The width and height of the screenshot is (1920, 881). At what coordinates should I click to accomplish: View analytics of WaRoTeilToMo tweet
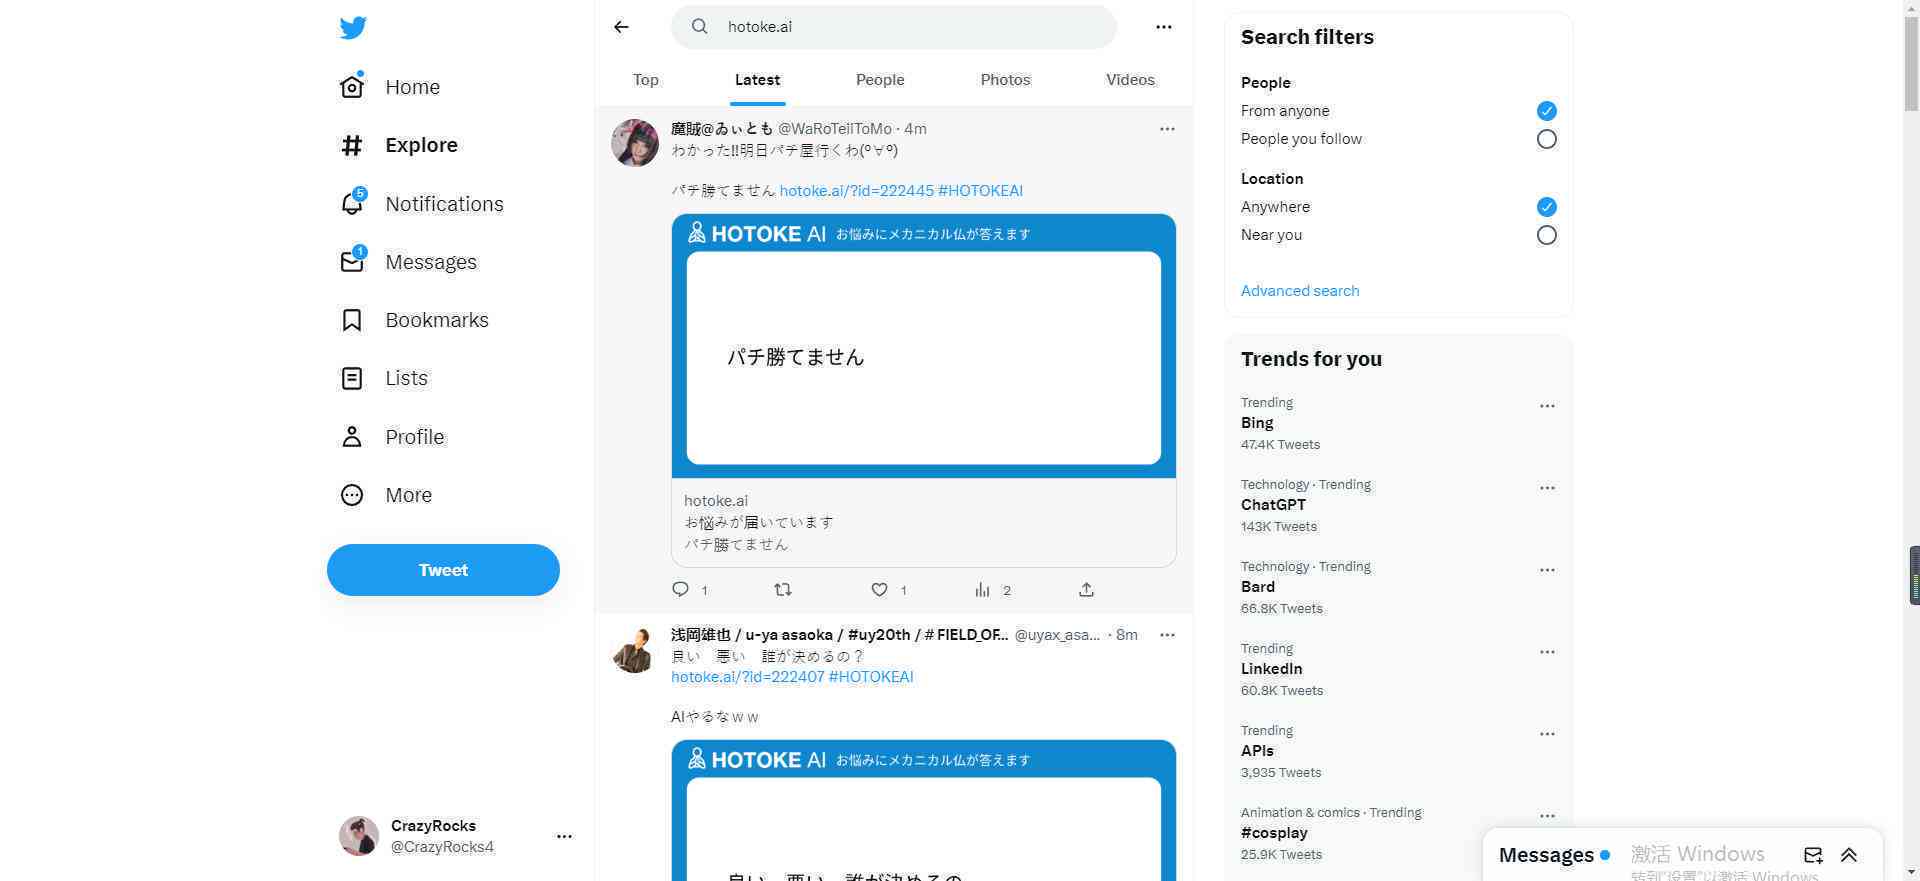click(x=982, y=590)
